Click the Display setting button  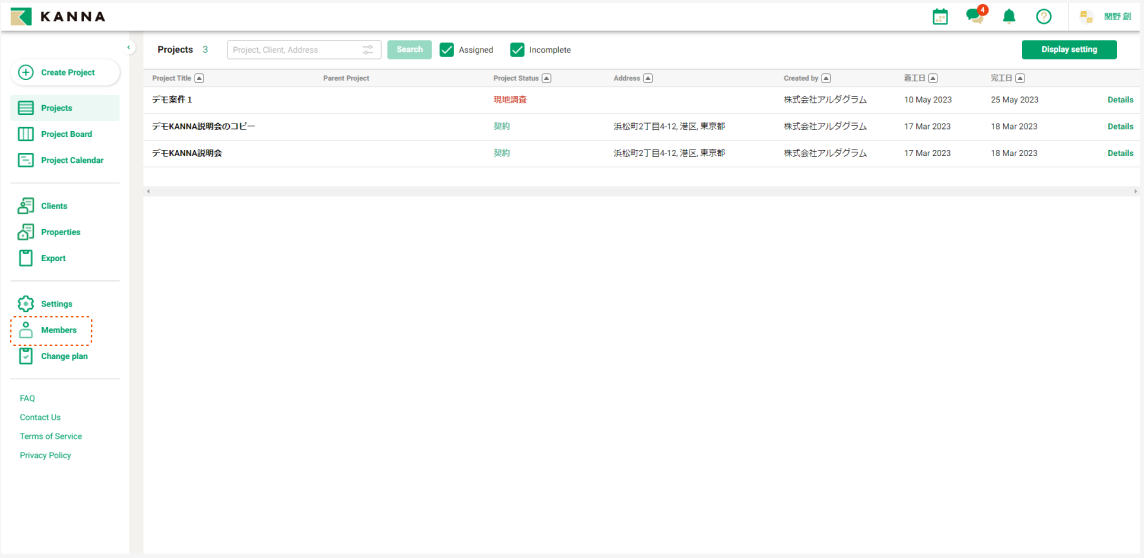point(1069,50)
